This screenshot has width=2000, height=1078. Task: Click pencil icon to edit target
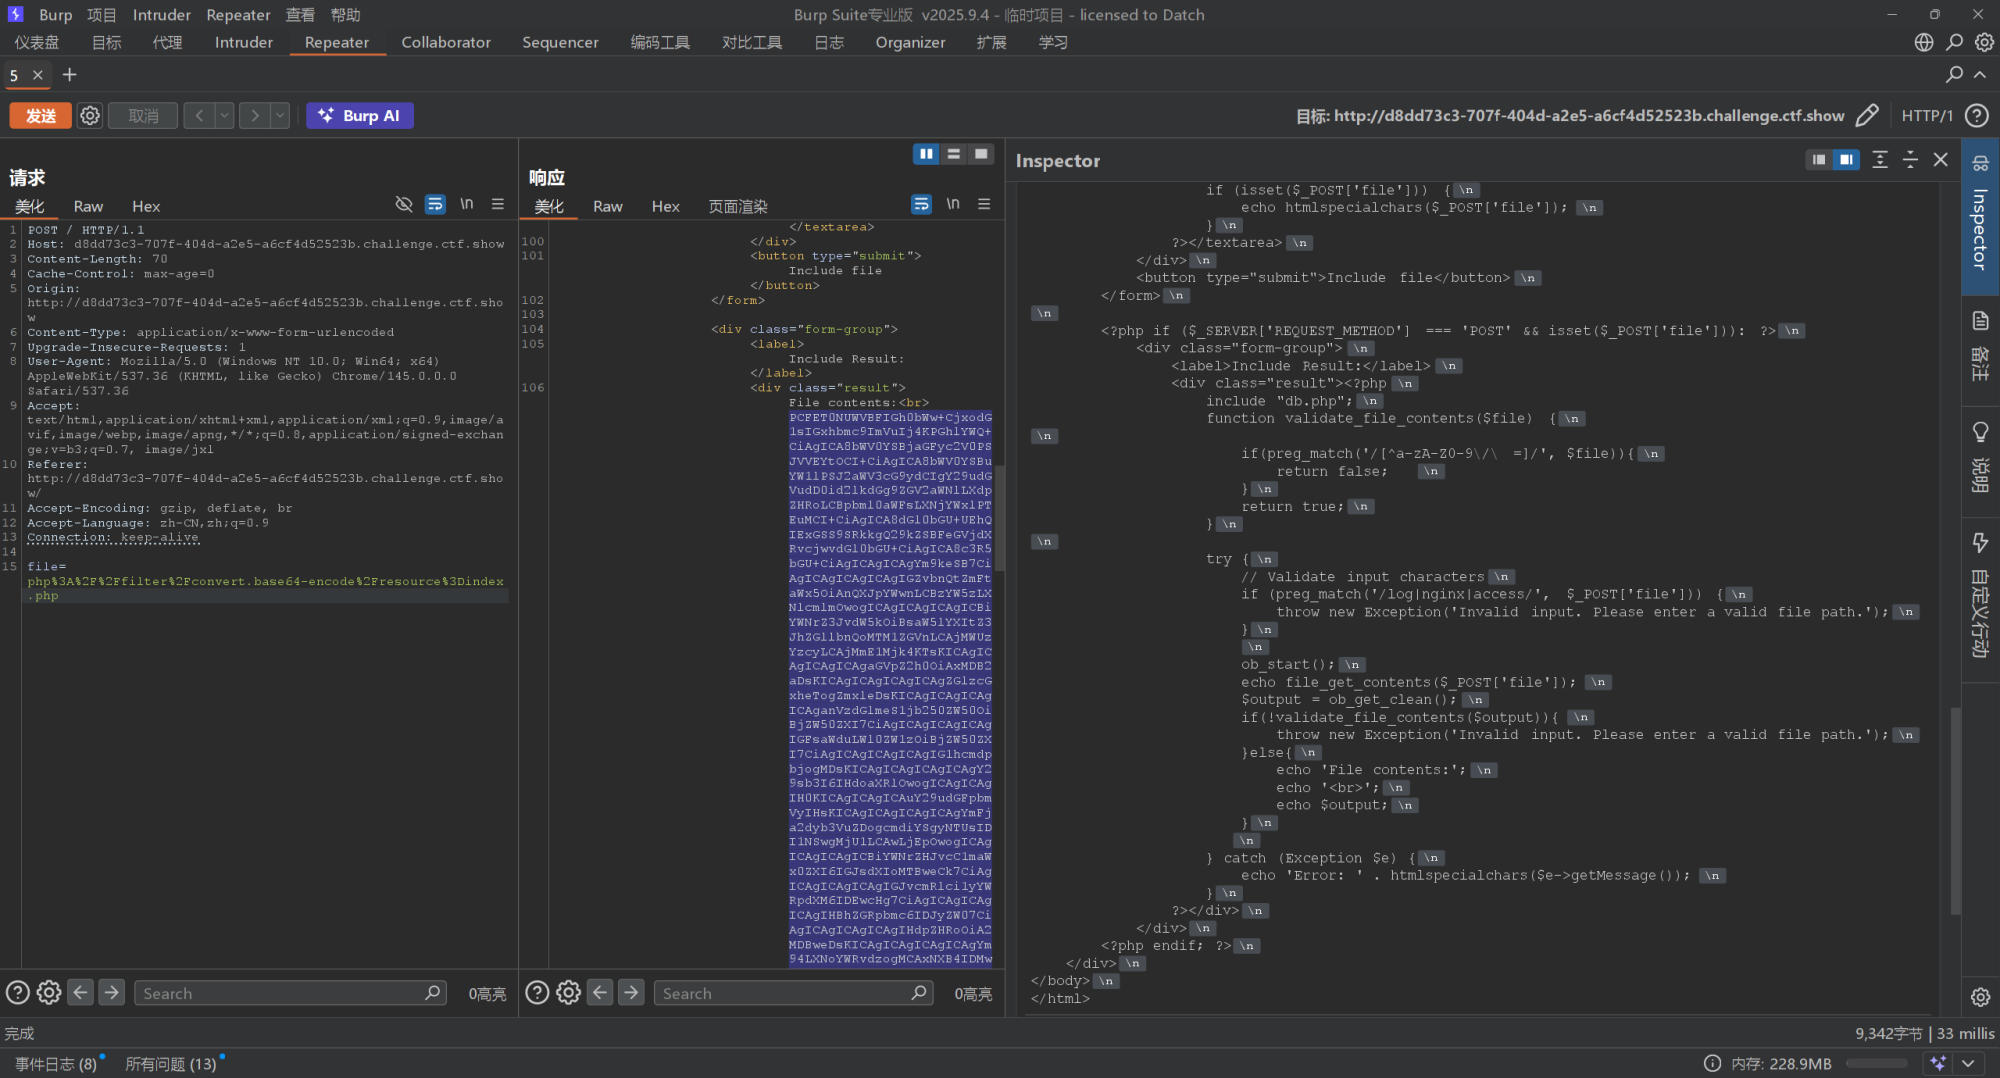tap(1866, 116)
